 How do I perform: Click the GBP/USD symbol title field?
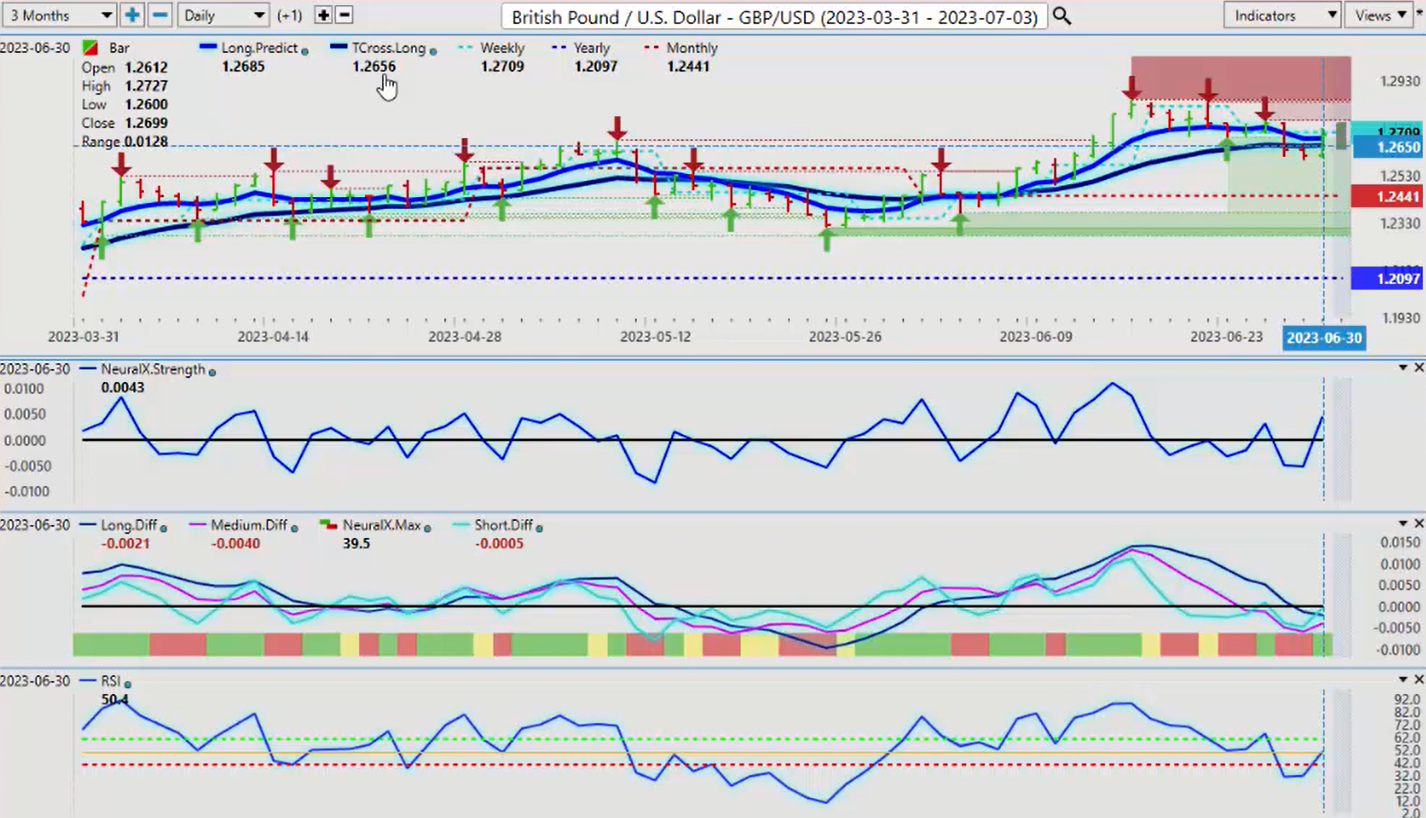pos(774,16)
